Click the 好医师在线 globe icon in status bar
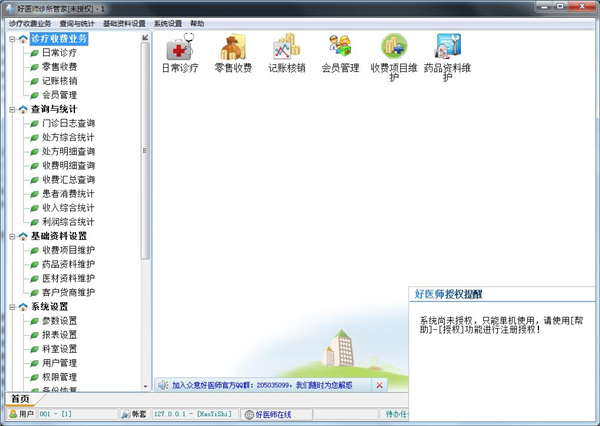This screenshot has height=426, width=600. coord(249,414)
